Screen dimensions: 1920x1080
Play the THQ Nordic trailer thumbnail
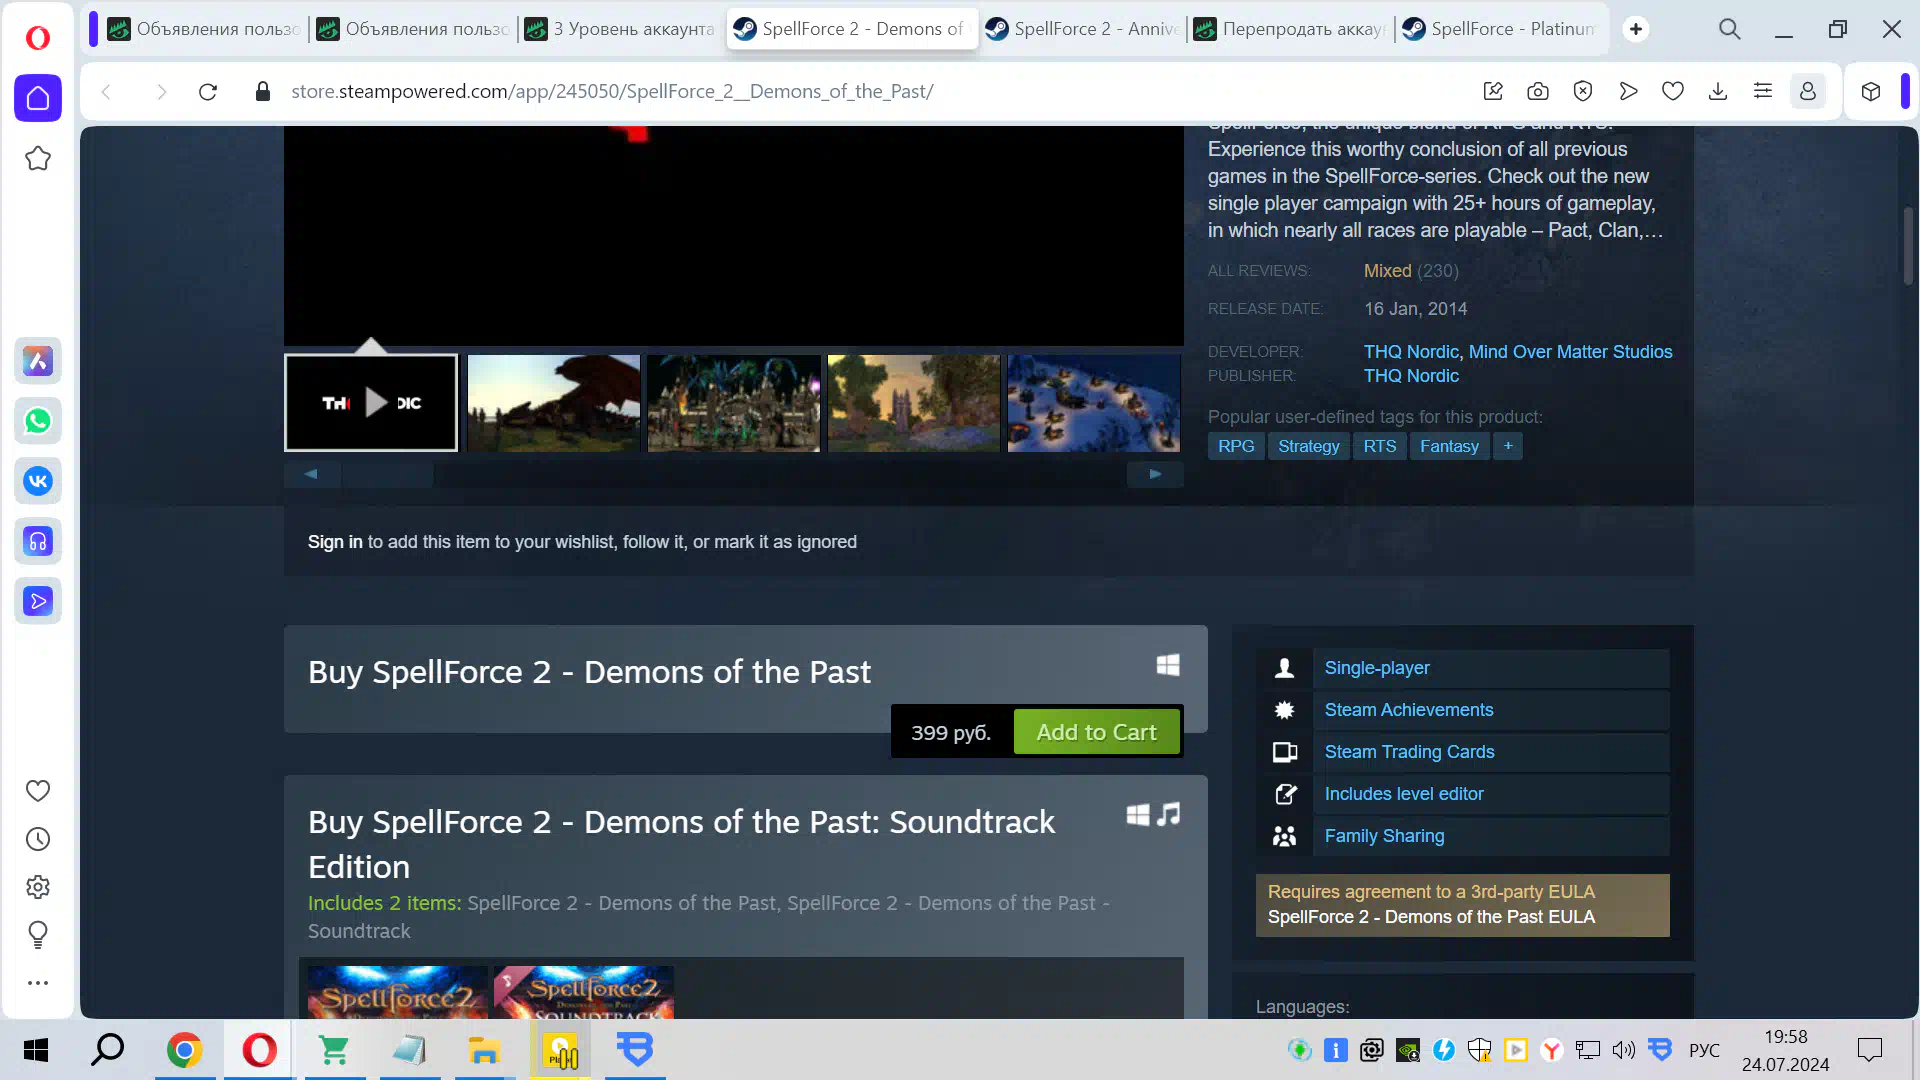(371, 403)
